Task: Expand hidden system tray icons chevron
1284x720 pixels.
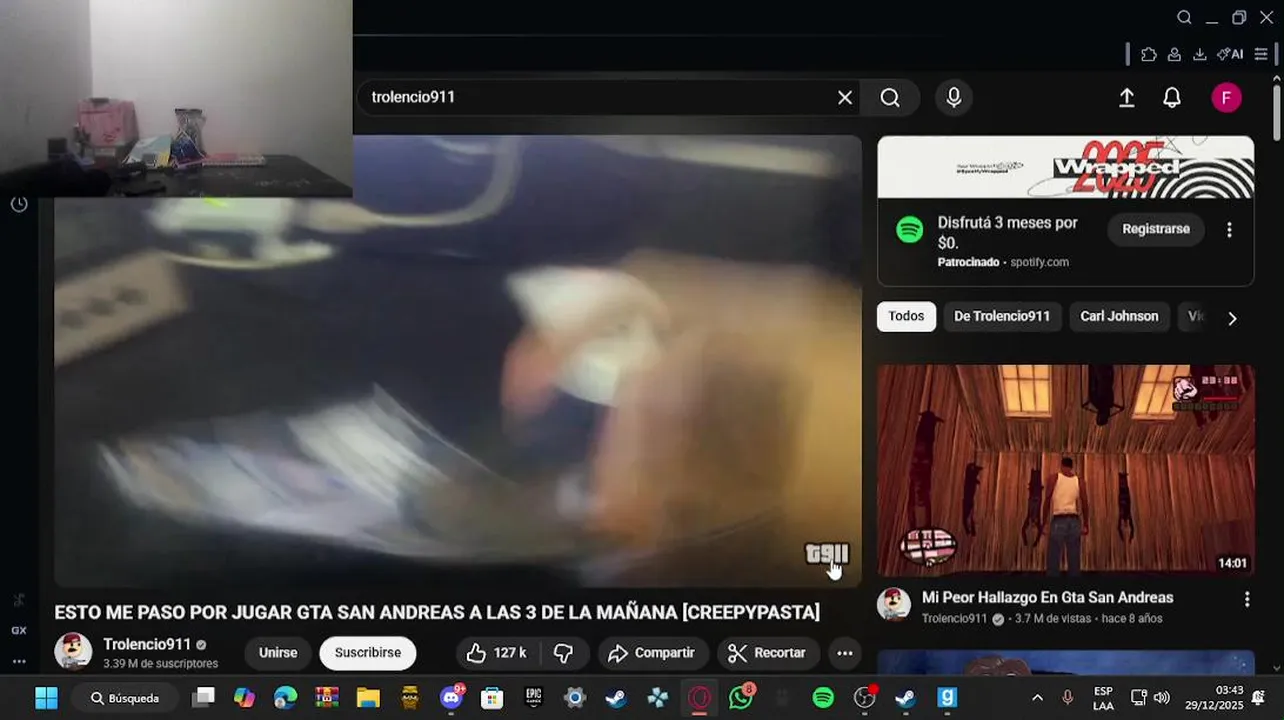Action: click(1037, 698)
